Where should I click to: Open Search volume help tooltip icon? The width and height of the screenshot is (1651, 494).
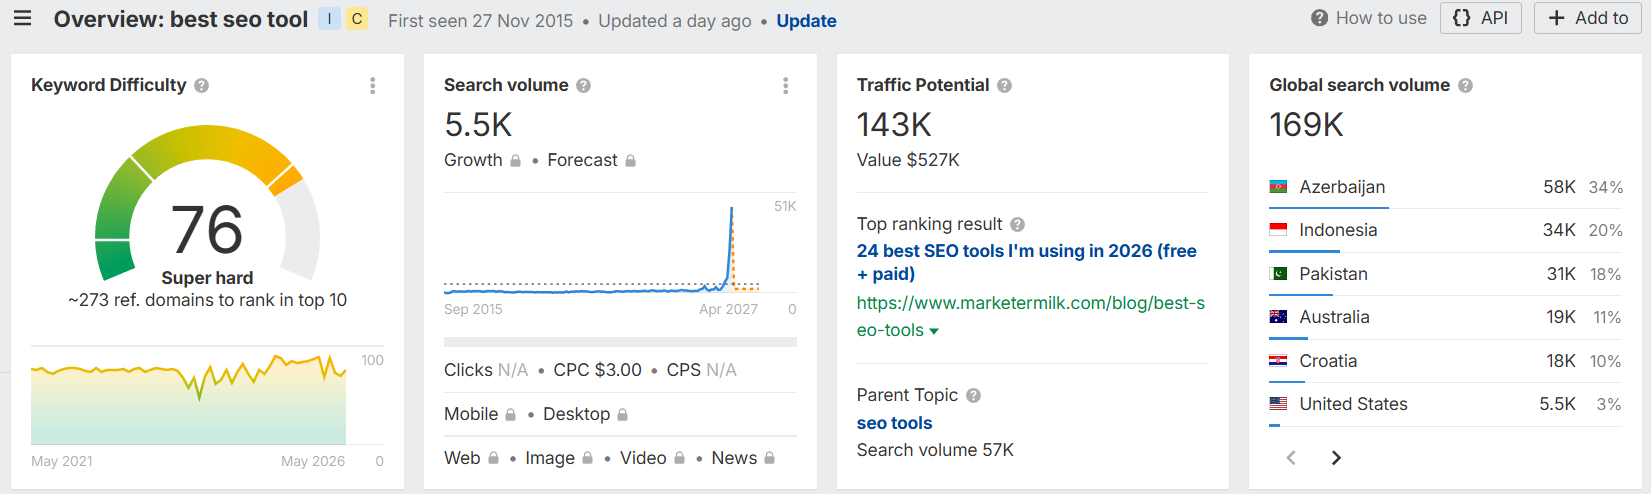click(x=583, y=86)
